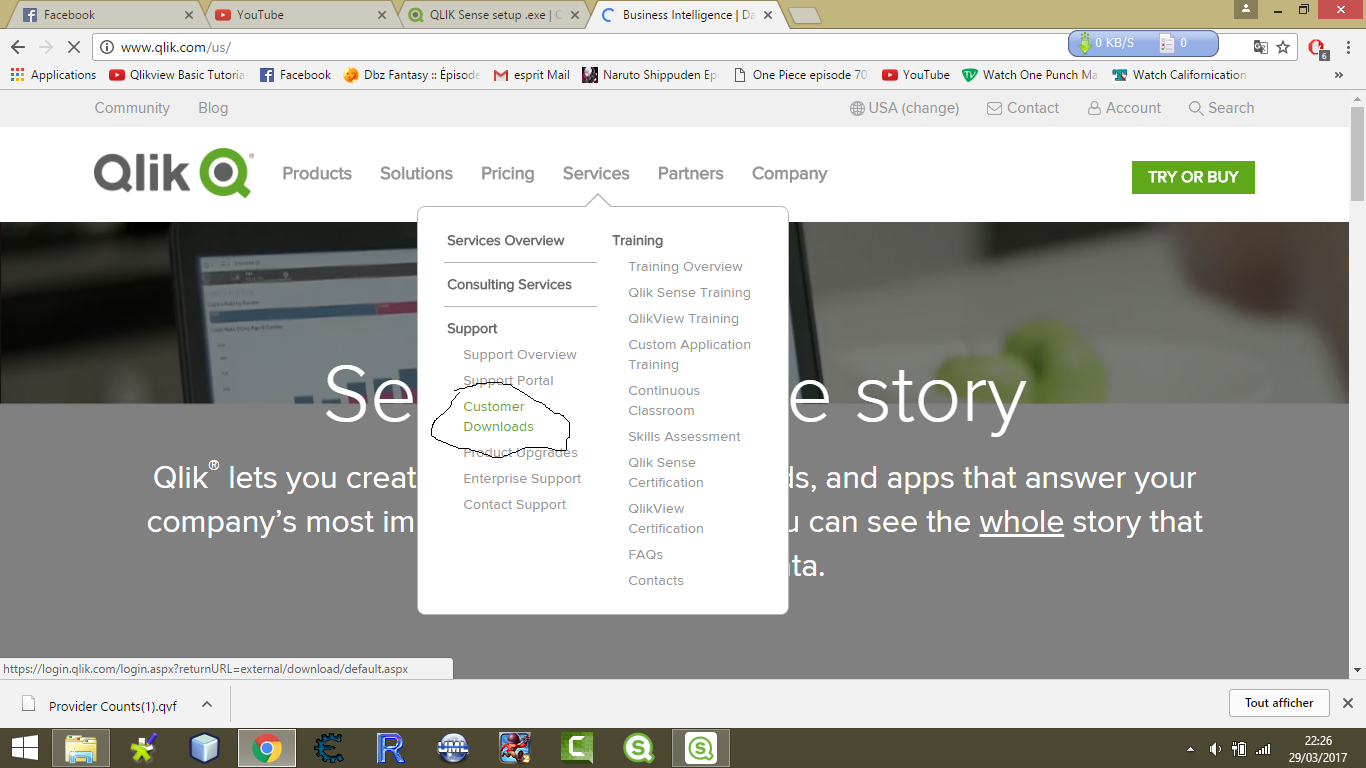The width and height of the screenshot is (1366, 768).
Task: Open the Partners menu
Action: click(x=691, y=173)
